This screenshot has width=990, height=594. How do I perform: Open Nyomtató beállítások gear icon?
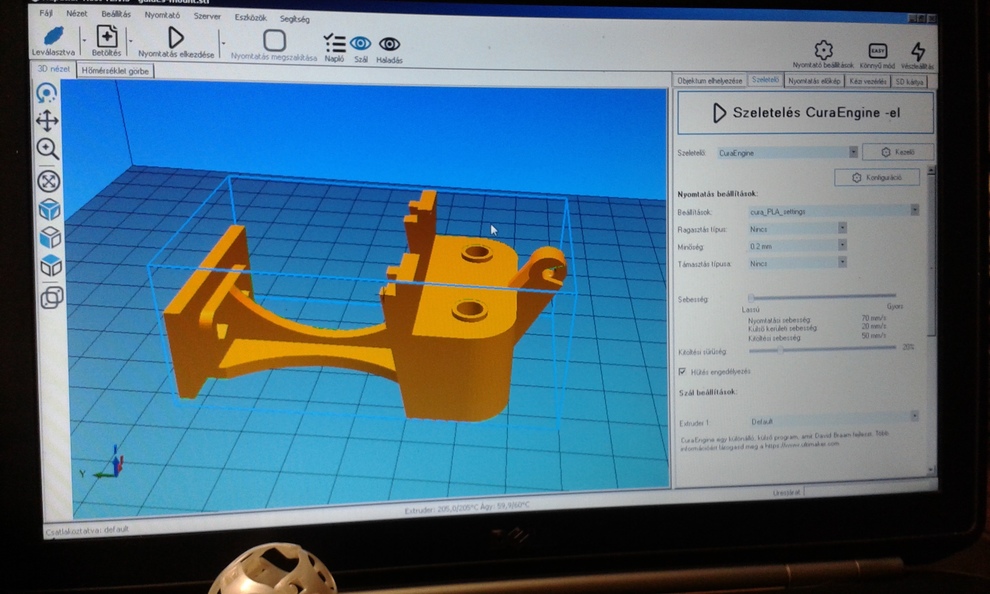tap(823, 51)
